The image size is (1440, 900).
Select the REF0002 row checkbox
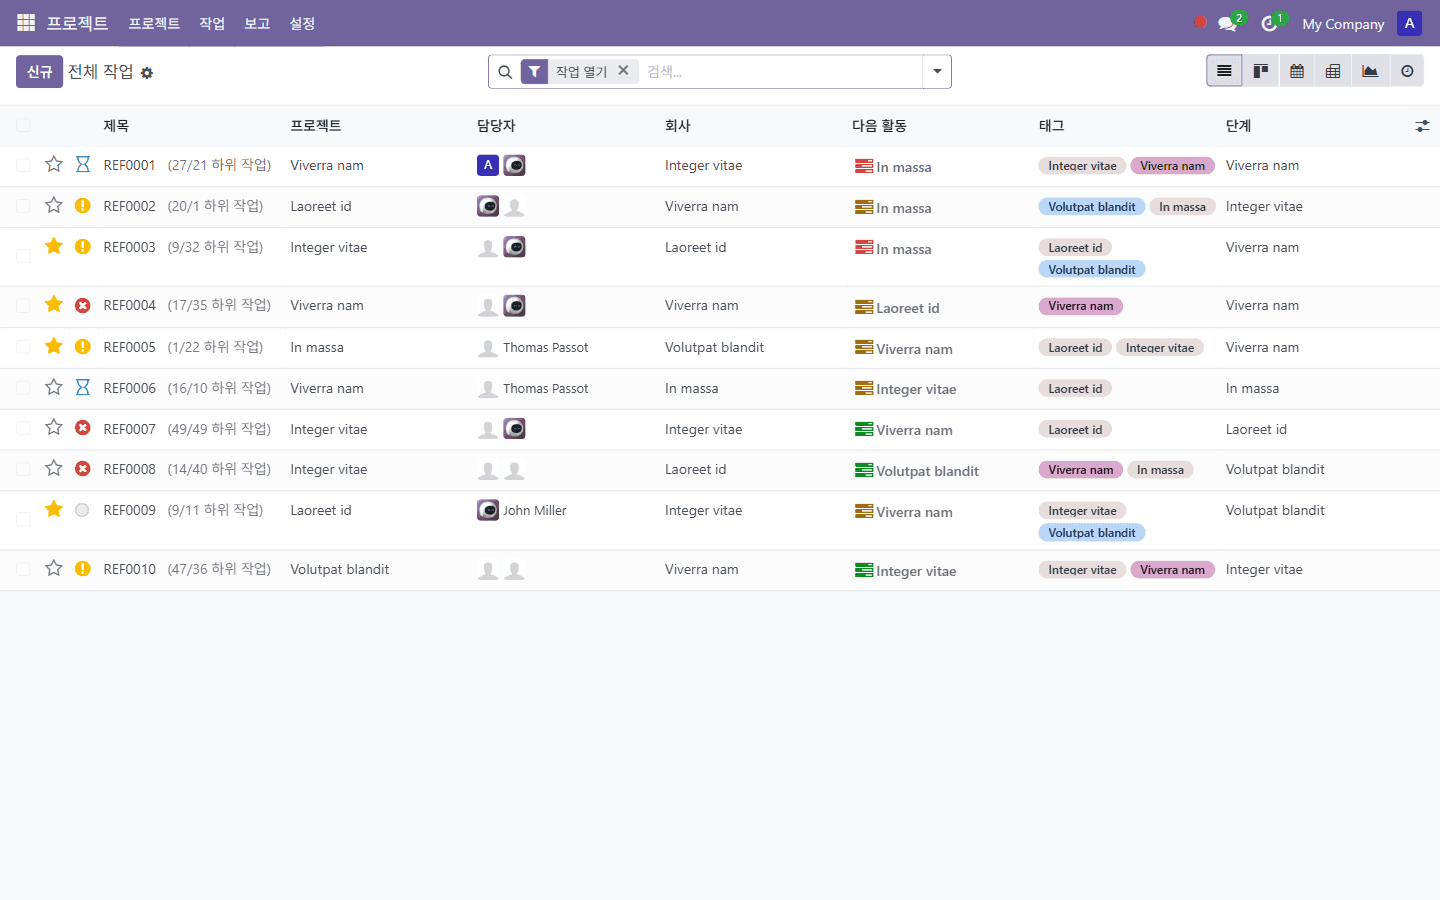[23, 206]
